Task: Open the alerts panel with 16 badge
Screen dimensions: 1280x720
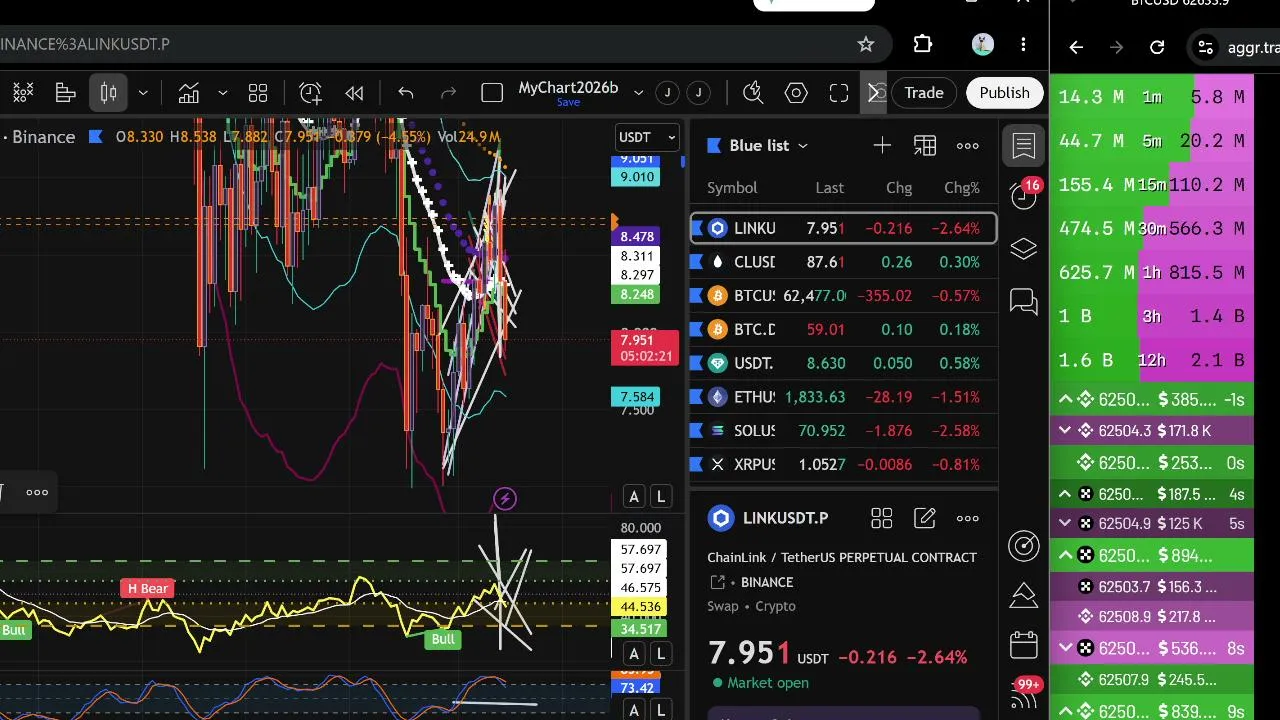Action: pyautogui.click(x=1024, y=194)
